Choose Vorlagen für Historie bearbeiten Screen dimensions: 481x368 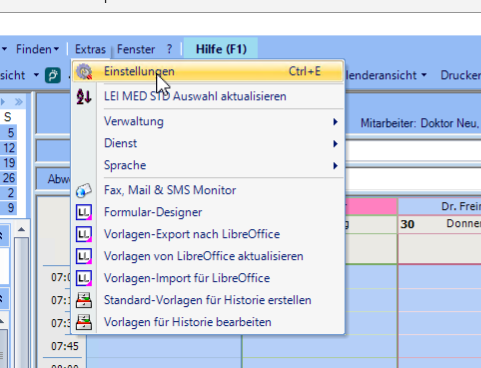click(208, 322)
